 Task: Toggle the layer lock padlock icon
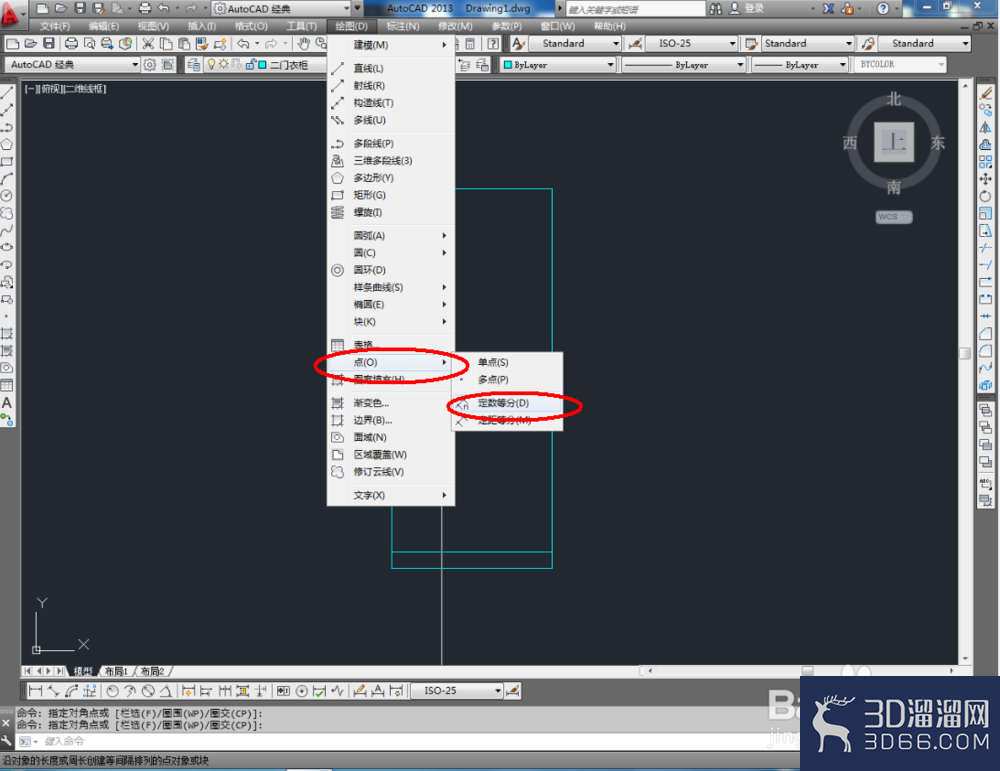coord(250,64)
